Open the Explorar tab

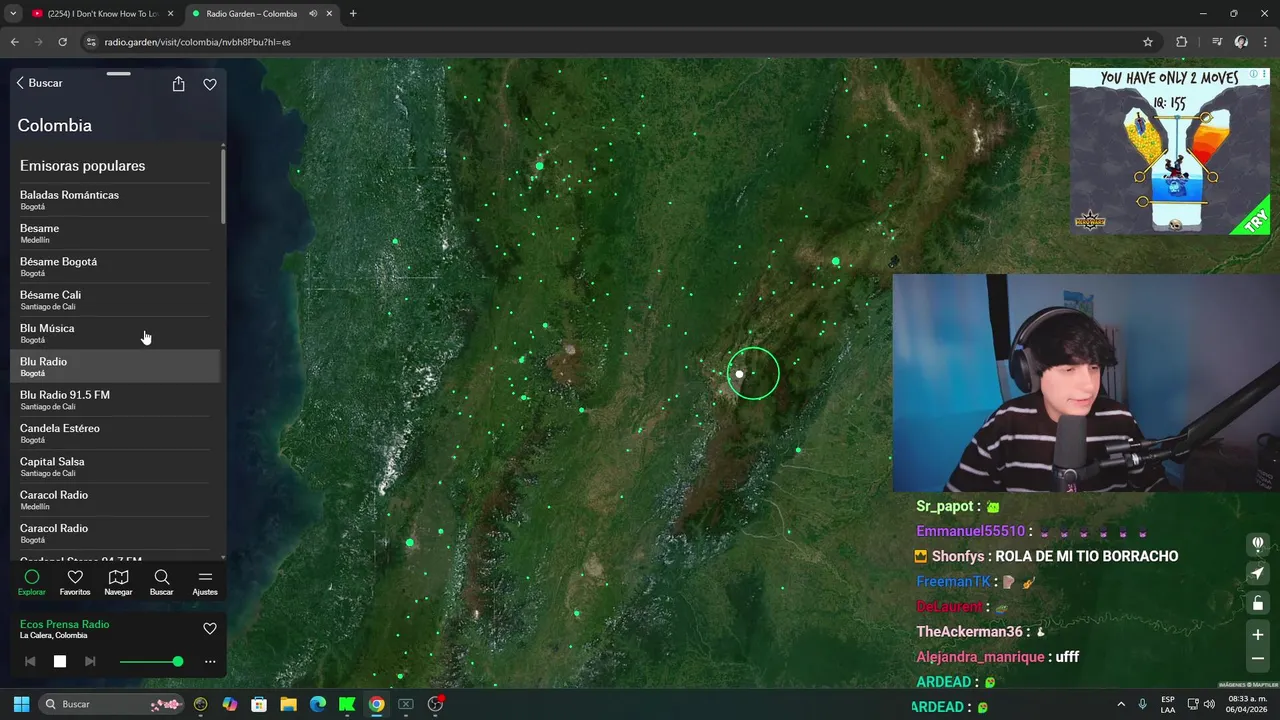(32, 582)
